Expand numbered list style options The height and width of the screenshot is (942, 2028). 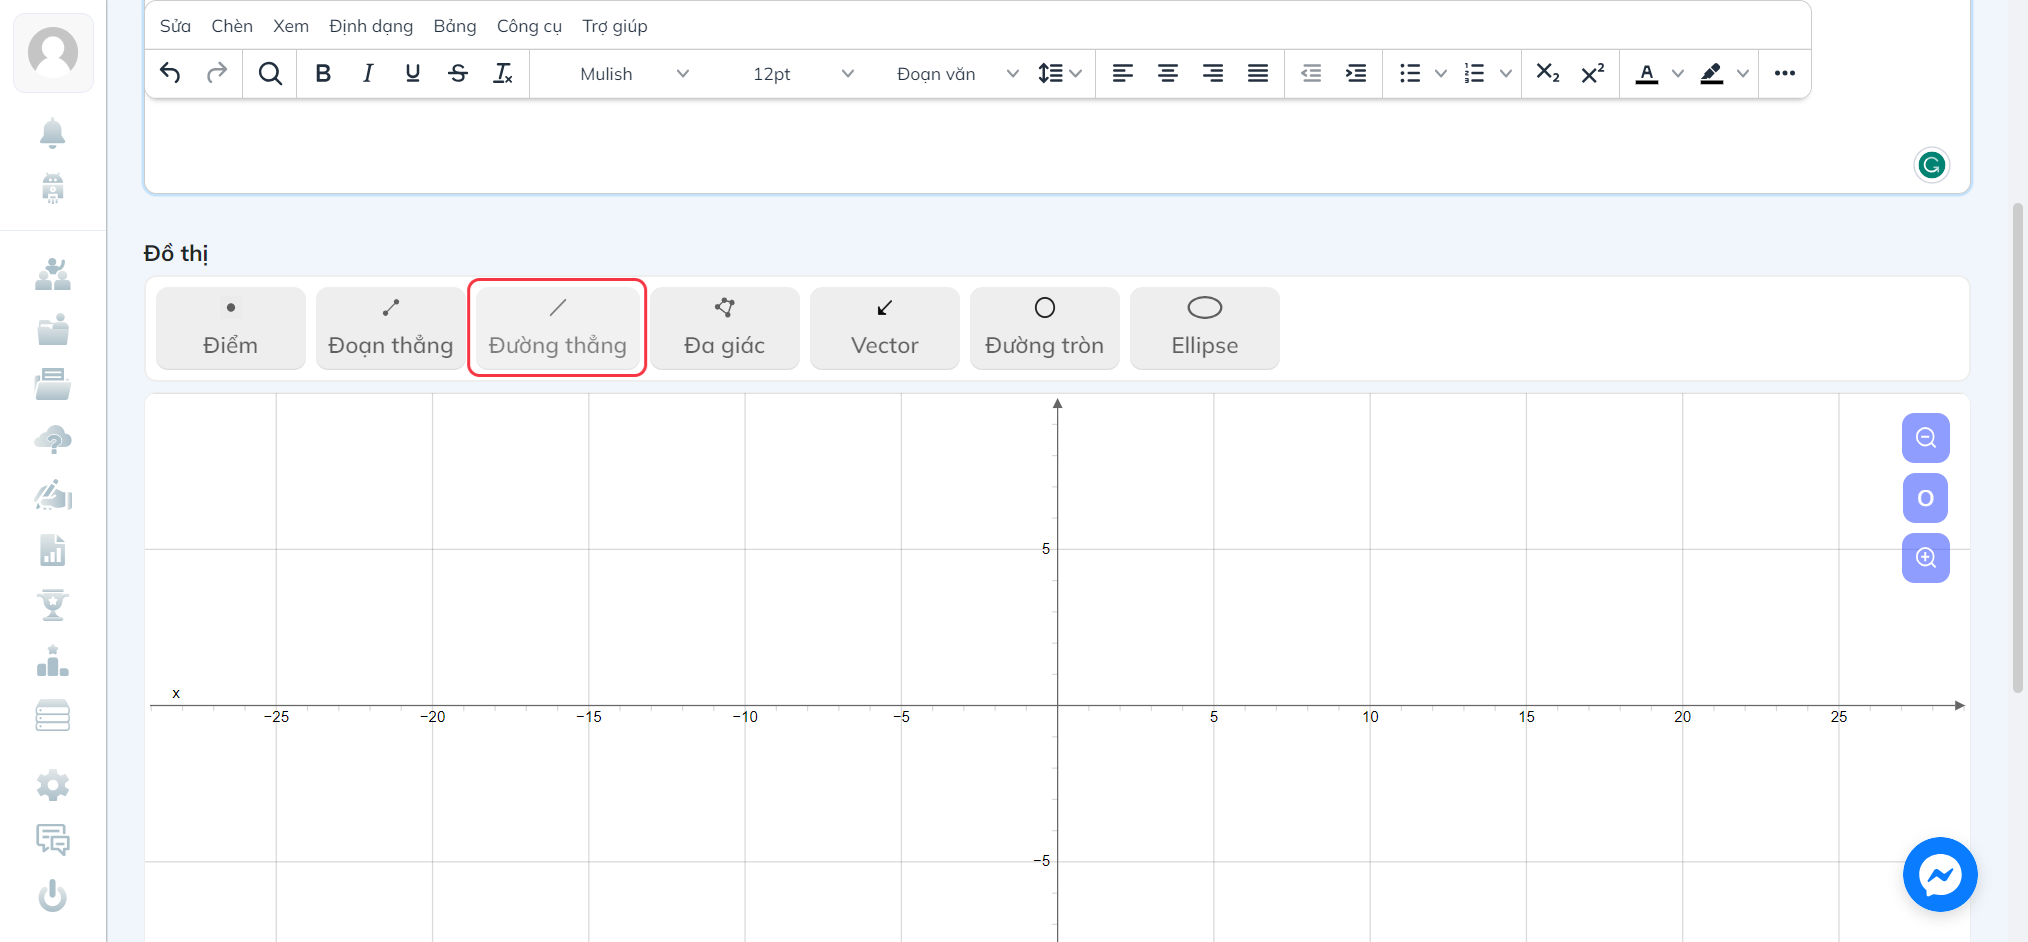(x=1506, y=73)
